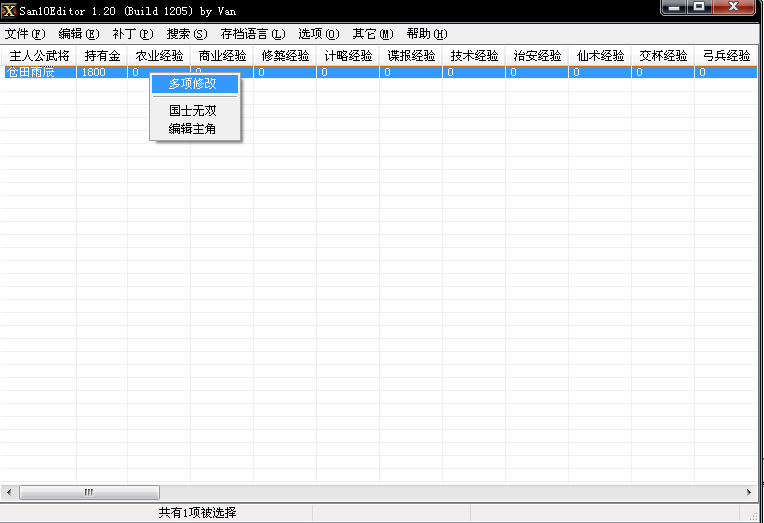Click the horizontal scrollbar thumb

tap(88, 492)
